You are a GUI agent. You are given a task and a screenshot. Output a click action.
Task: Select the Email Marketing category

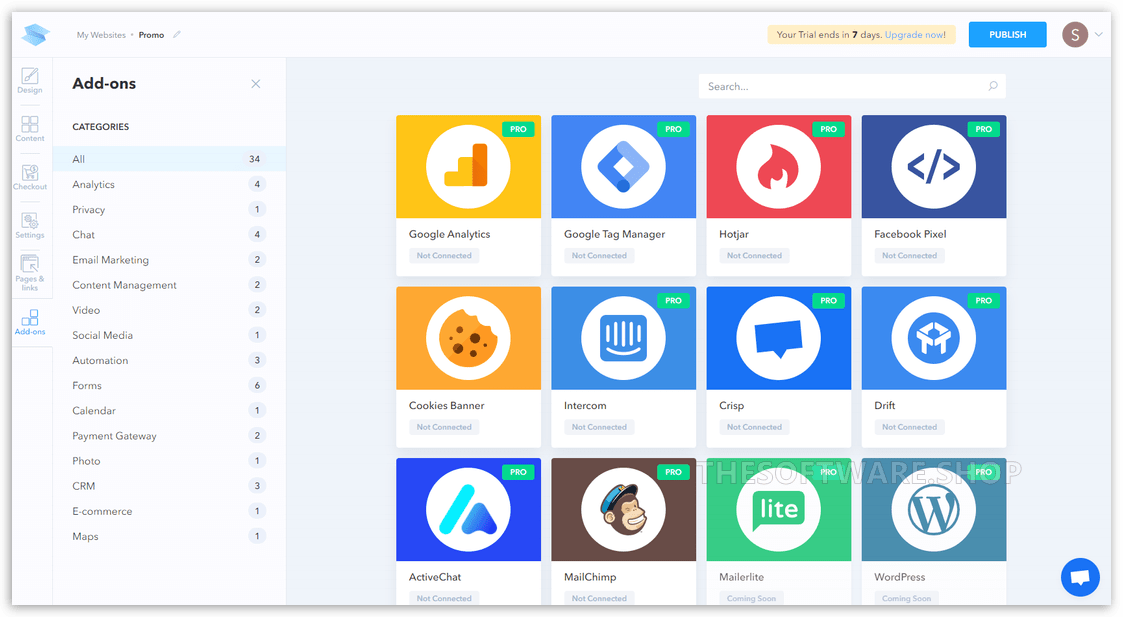pos(169,259)
